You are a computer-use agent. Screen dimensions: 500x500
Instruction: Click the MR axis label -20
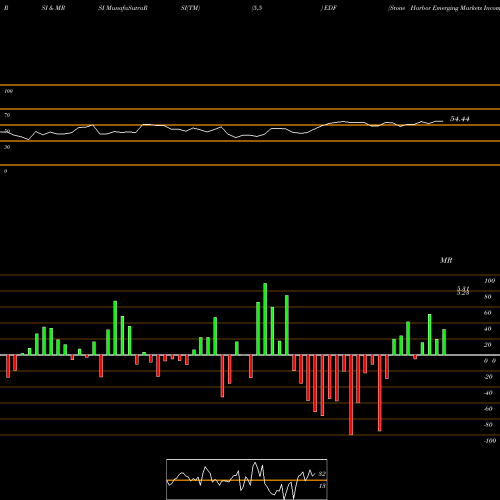[x=488, y=377]
